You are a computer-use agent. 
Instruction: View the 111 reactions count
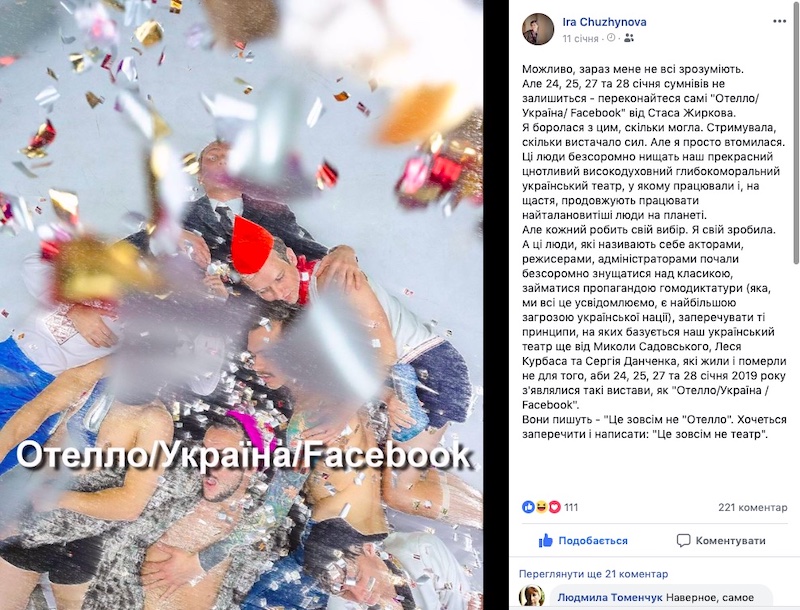[571, 507]
